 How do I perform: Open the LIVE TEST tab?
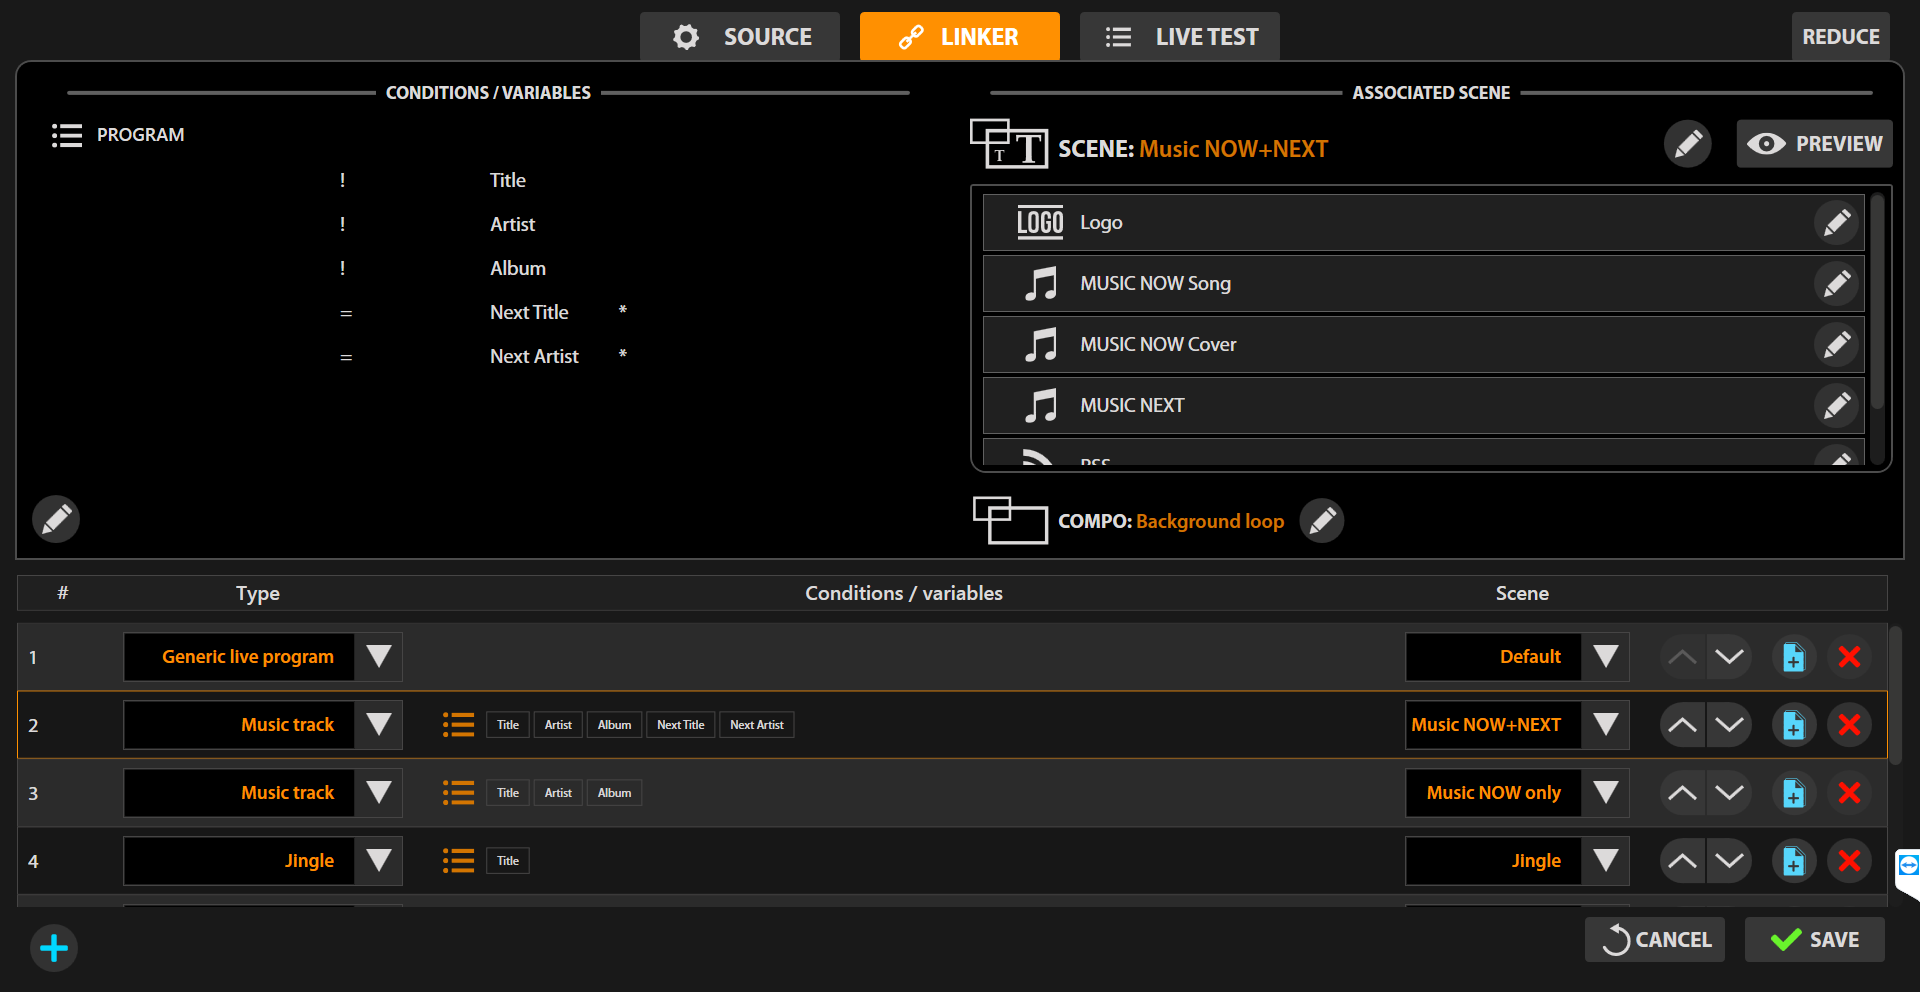tap(1180, 37)
